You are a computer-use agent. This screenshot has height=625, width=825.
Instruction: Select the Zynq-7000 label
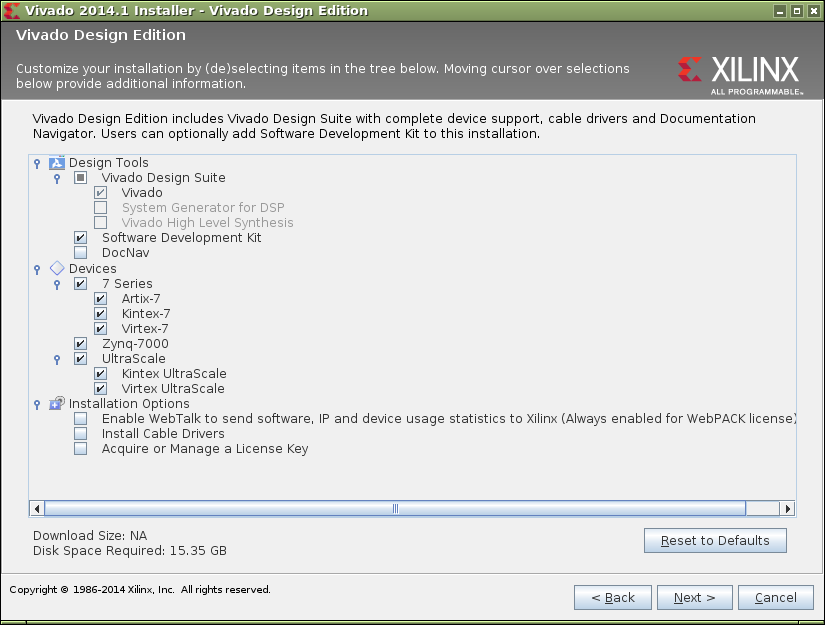coord(135,344)
